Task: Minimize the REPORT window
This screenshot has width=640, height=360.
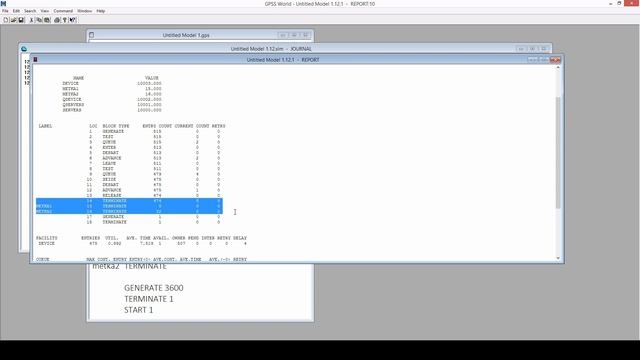Action: (x=533, y=60)
